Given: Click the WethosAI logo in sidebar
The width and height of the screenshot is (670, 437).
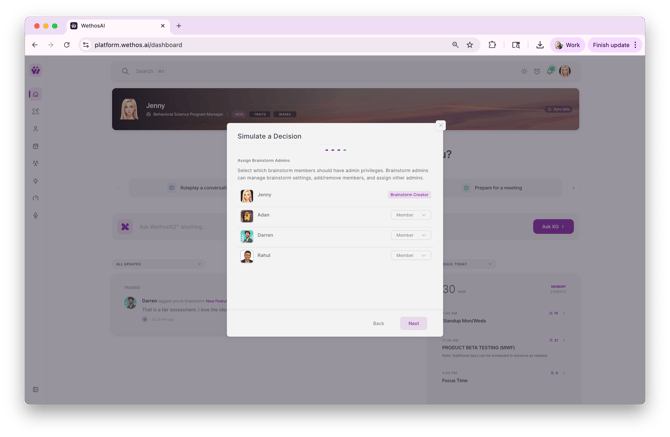Looking at the screenshot, I should coord(36,71).
